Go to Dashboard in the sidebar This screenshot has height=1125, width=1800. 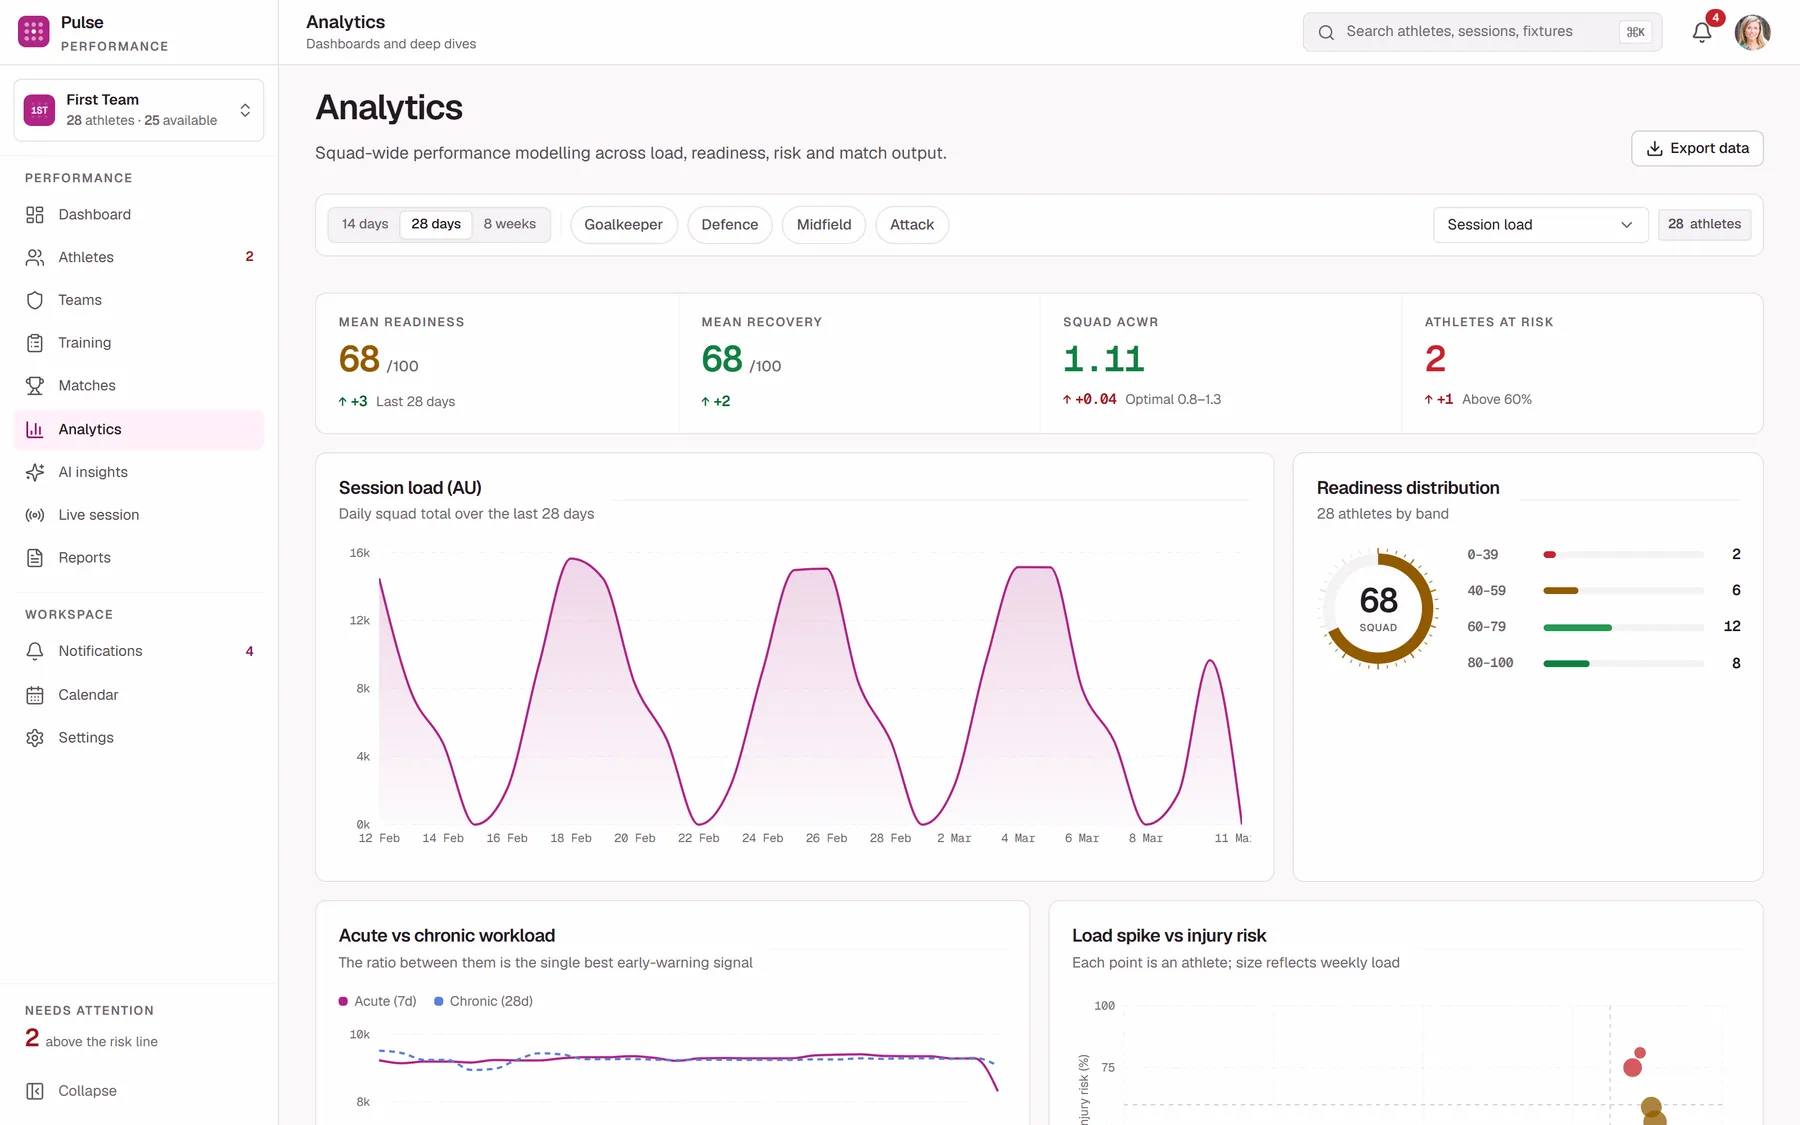139,215
